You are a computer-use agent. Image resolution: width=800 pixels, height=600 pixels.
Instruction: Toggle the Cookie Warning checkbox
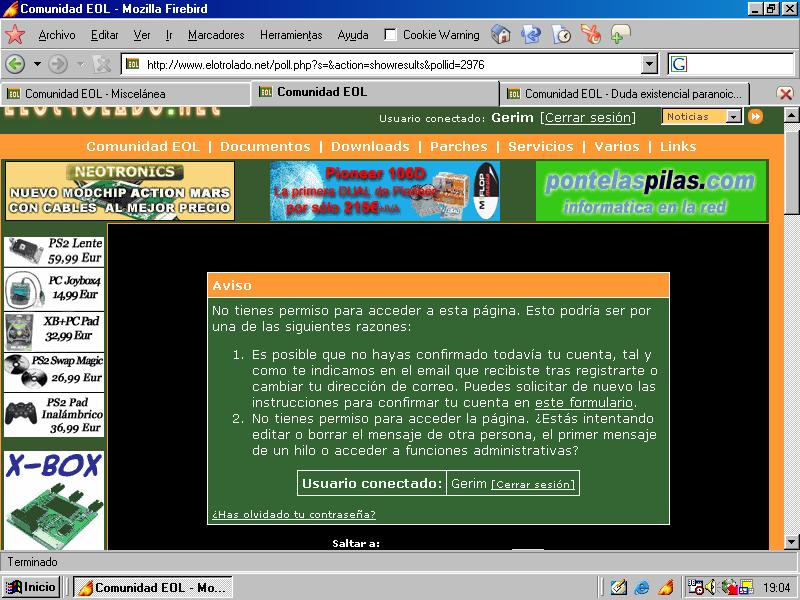point(390,35)
